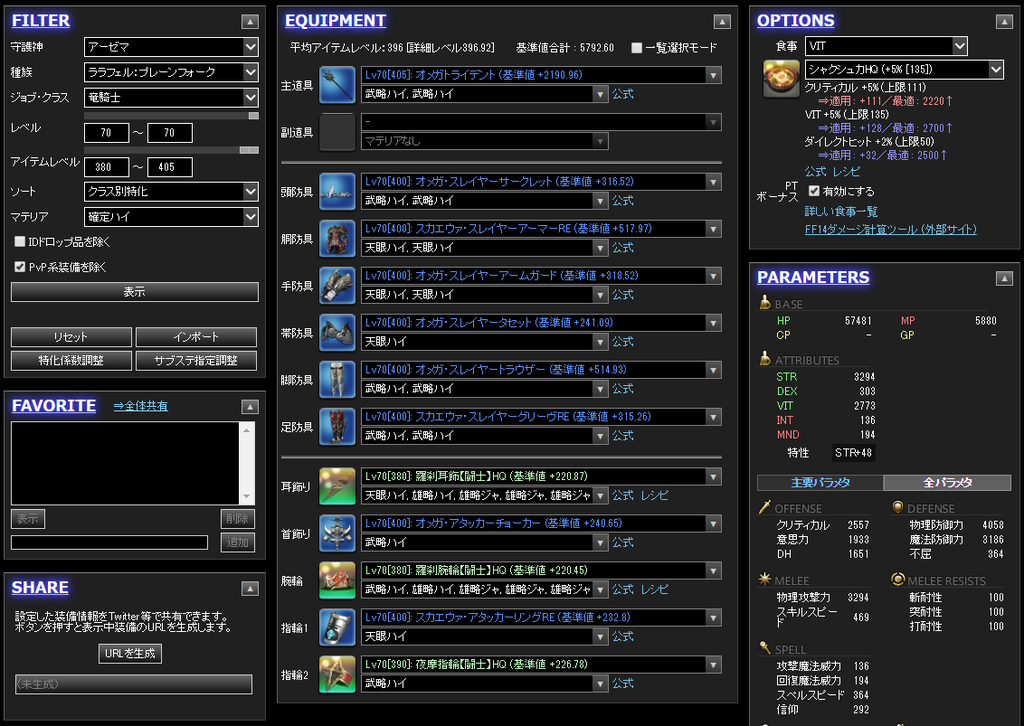
Task: Toggle the 一覧選択モード checkbox
Action: click(637, 48)
